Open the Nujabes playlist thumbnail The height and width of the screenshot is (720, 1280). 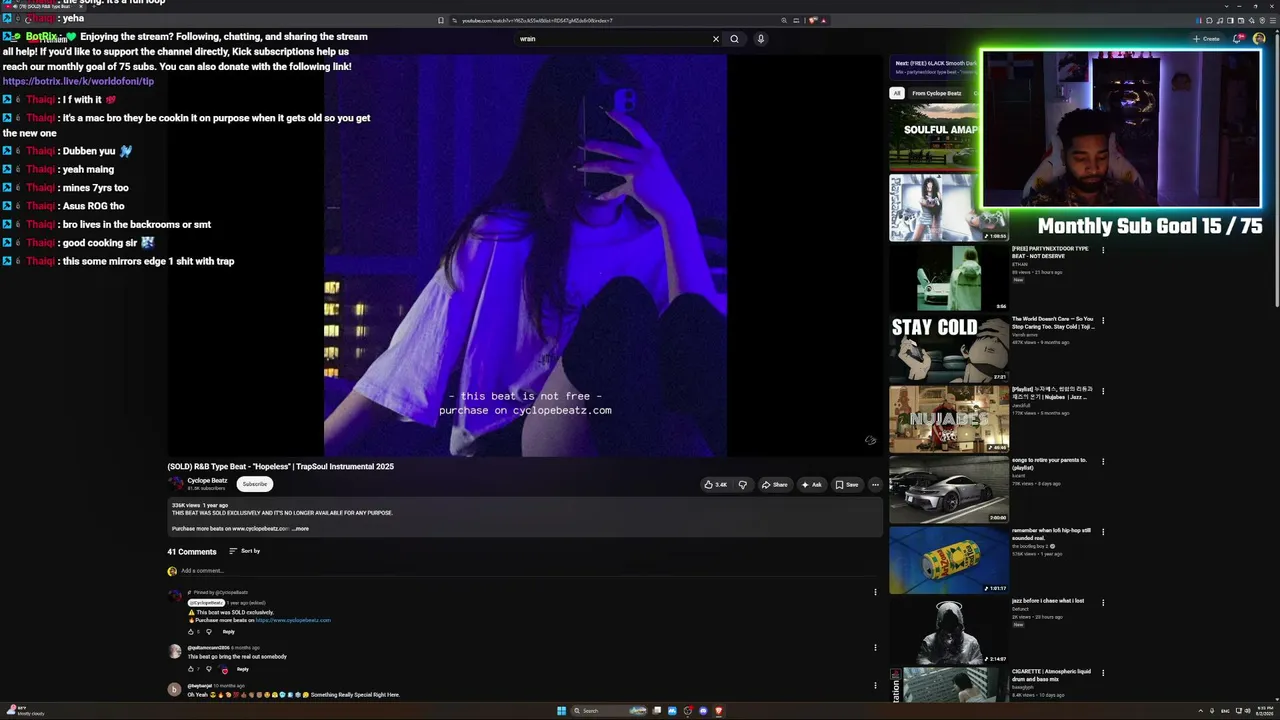(x=949, y=419)
